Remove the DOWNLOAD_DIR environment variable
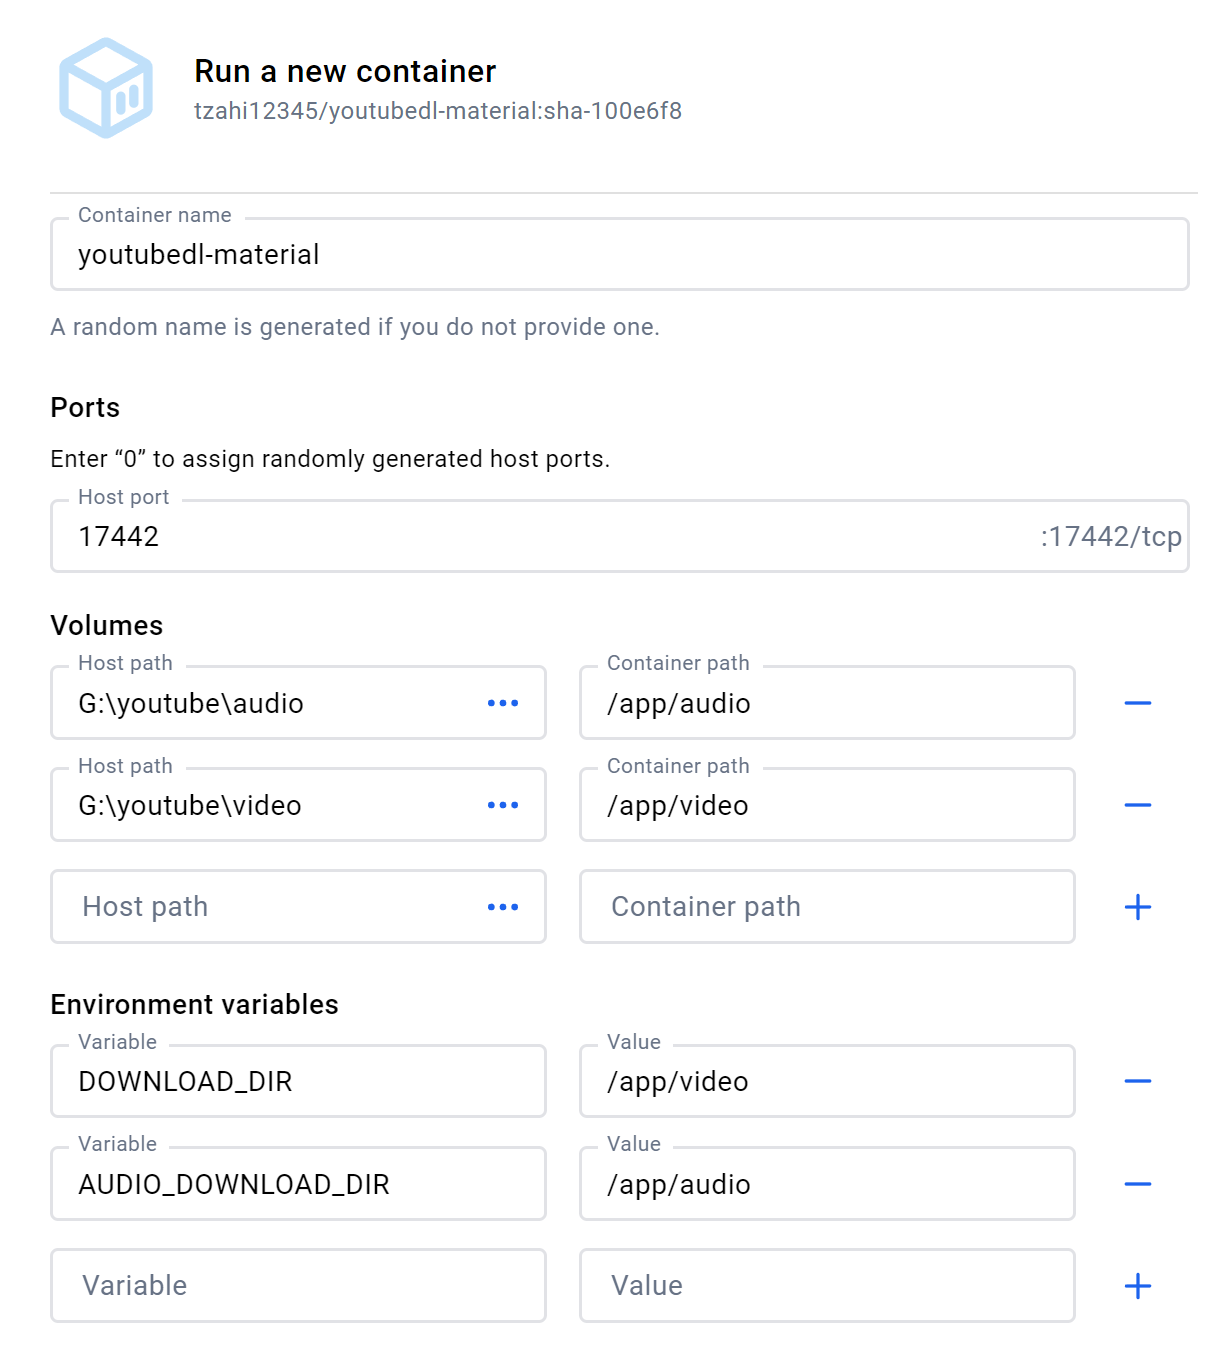The height and width of the screenshot is (1361, 1216). pos(1137,1082)
